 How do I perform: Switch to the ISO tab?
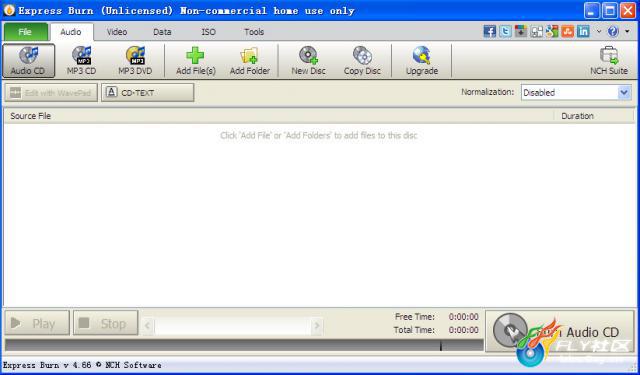[x=208, y=32]
